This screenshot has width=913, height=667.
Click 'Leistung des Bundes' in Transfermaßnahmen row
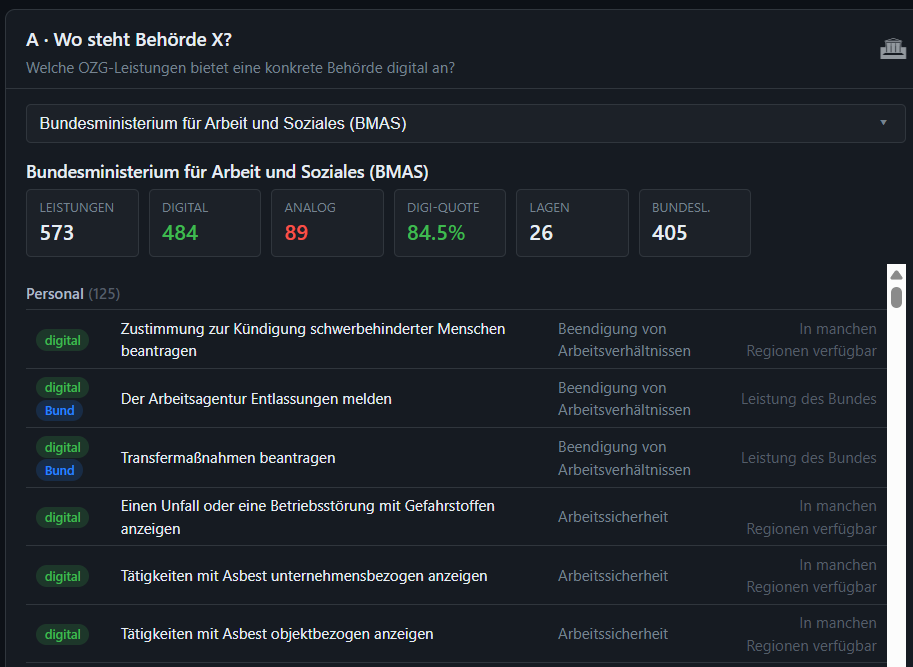(x=809, y=458)
